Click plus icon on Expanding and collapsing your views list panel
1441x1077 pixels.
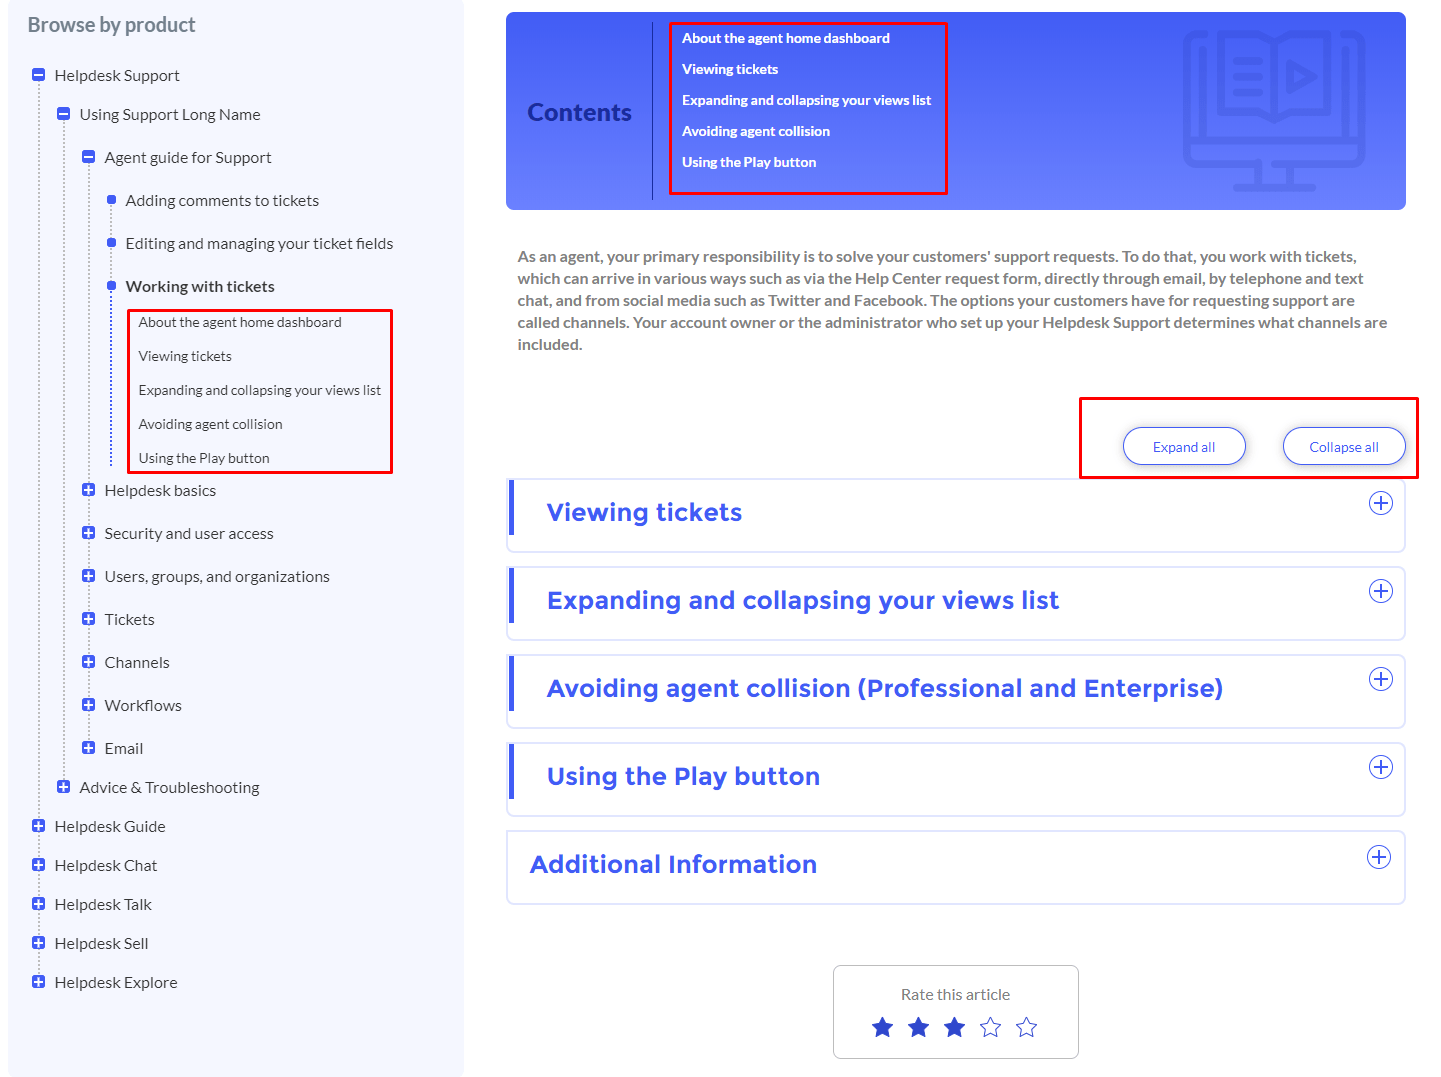[1380, 591]
